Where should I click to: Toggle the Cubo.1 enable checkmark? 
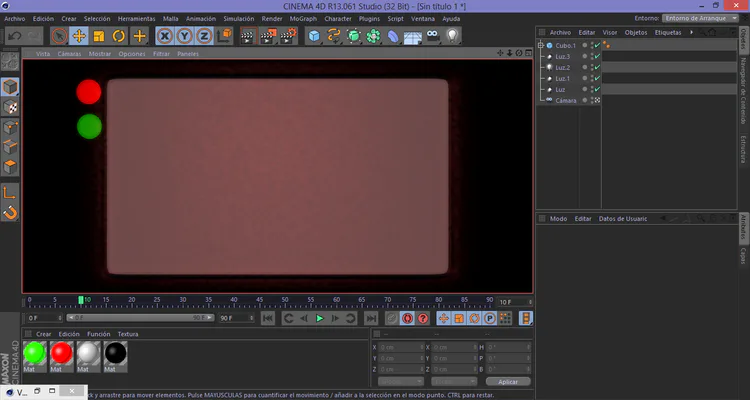click(597, 45)
